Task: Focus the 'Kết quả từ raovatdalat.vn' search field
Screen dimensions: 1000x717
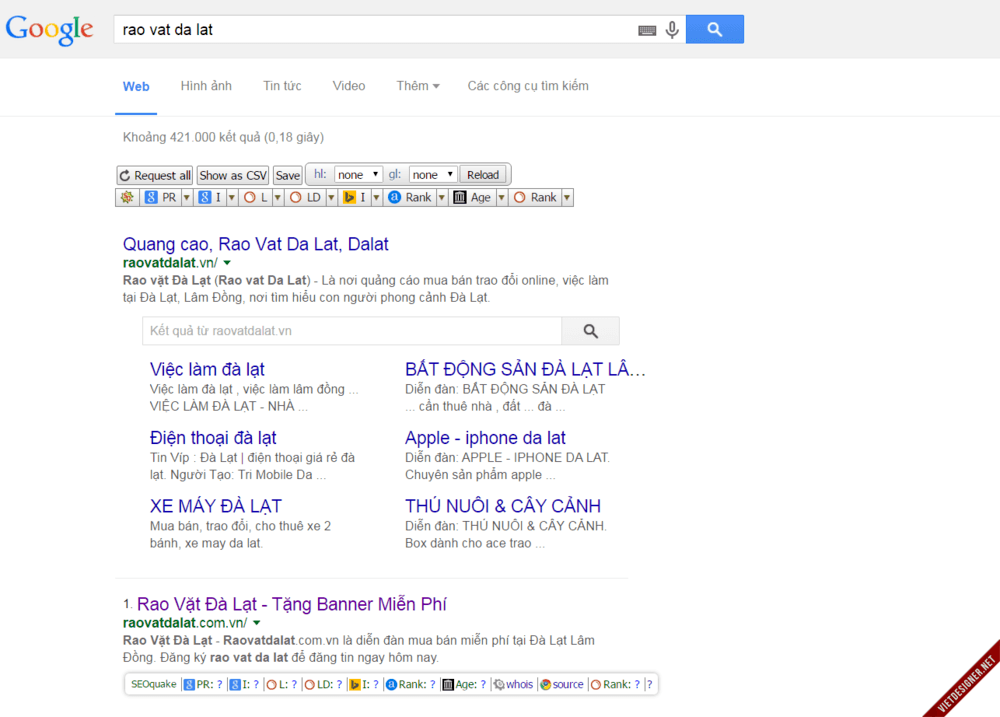Action: click(352, 331)
